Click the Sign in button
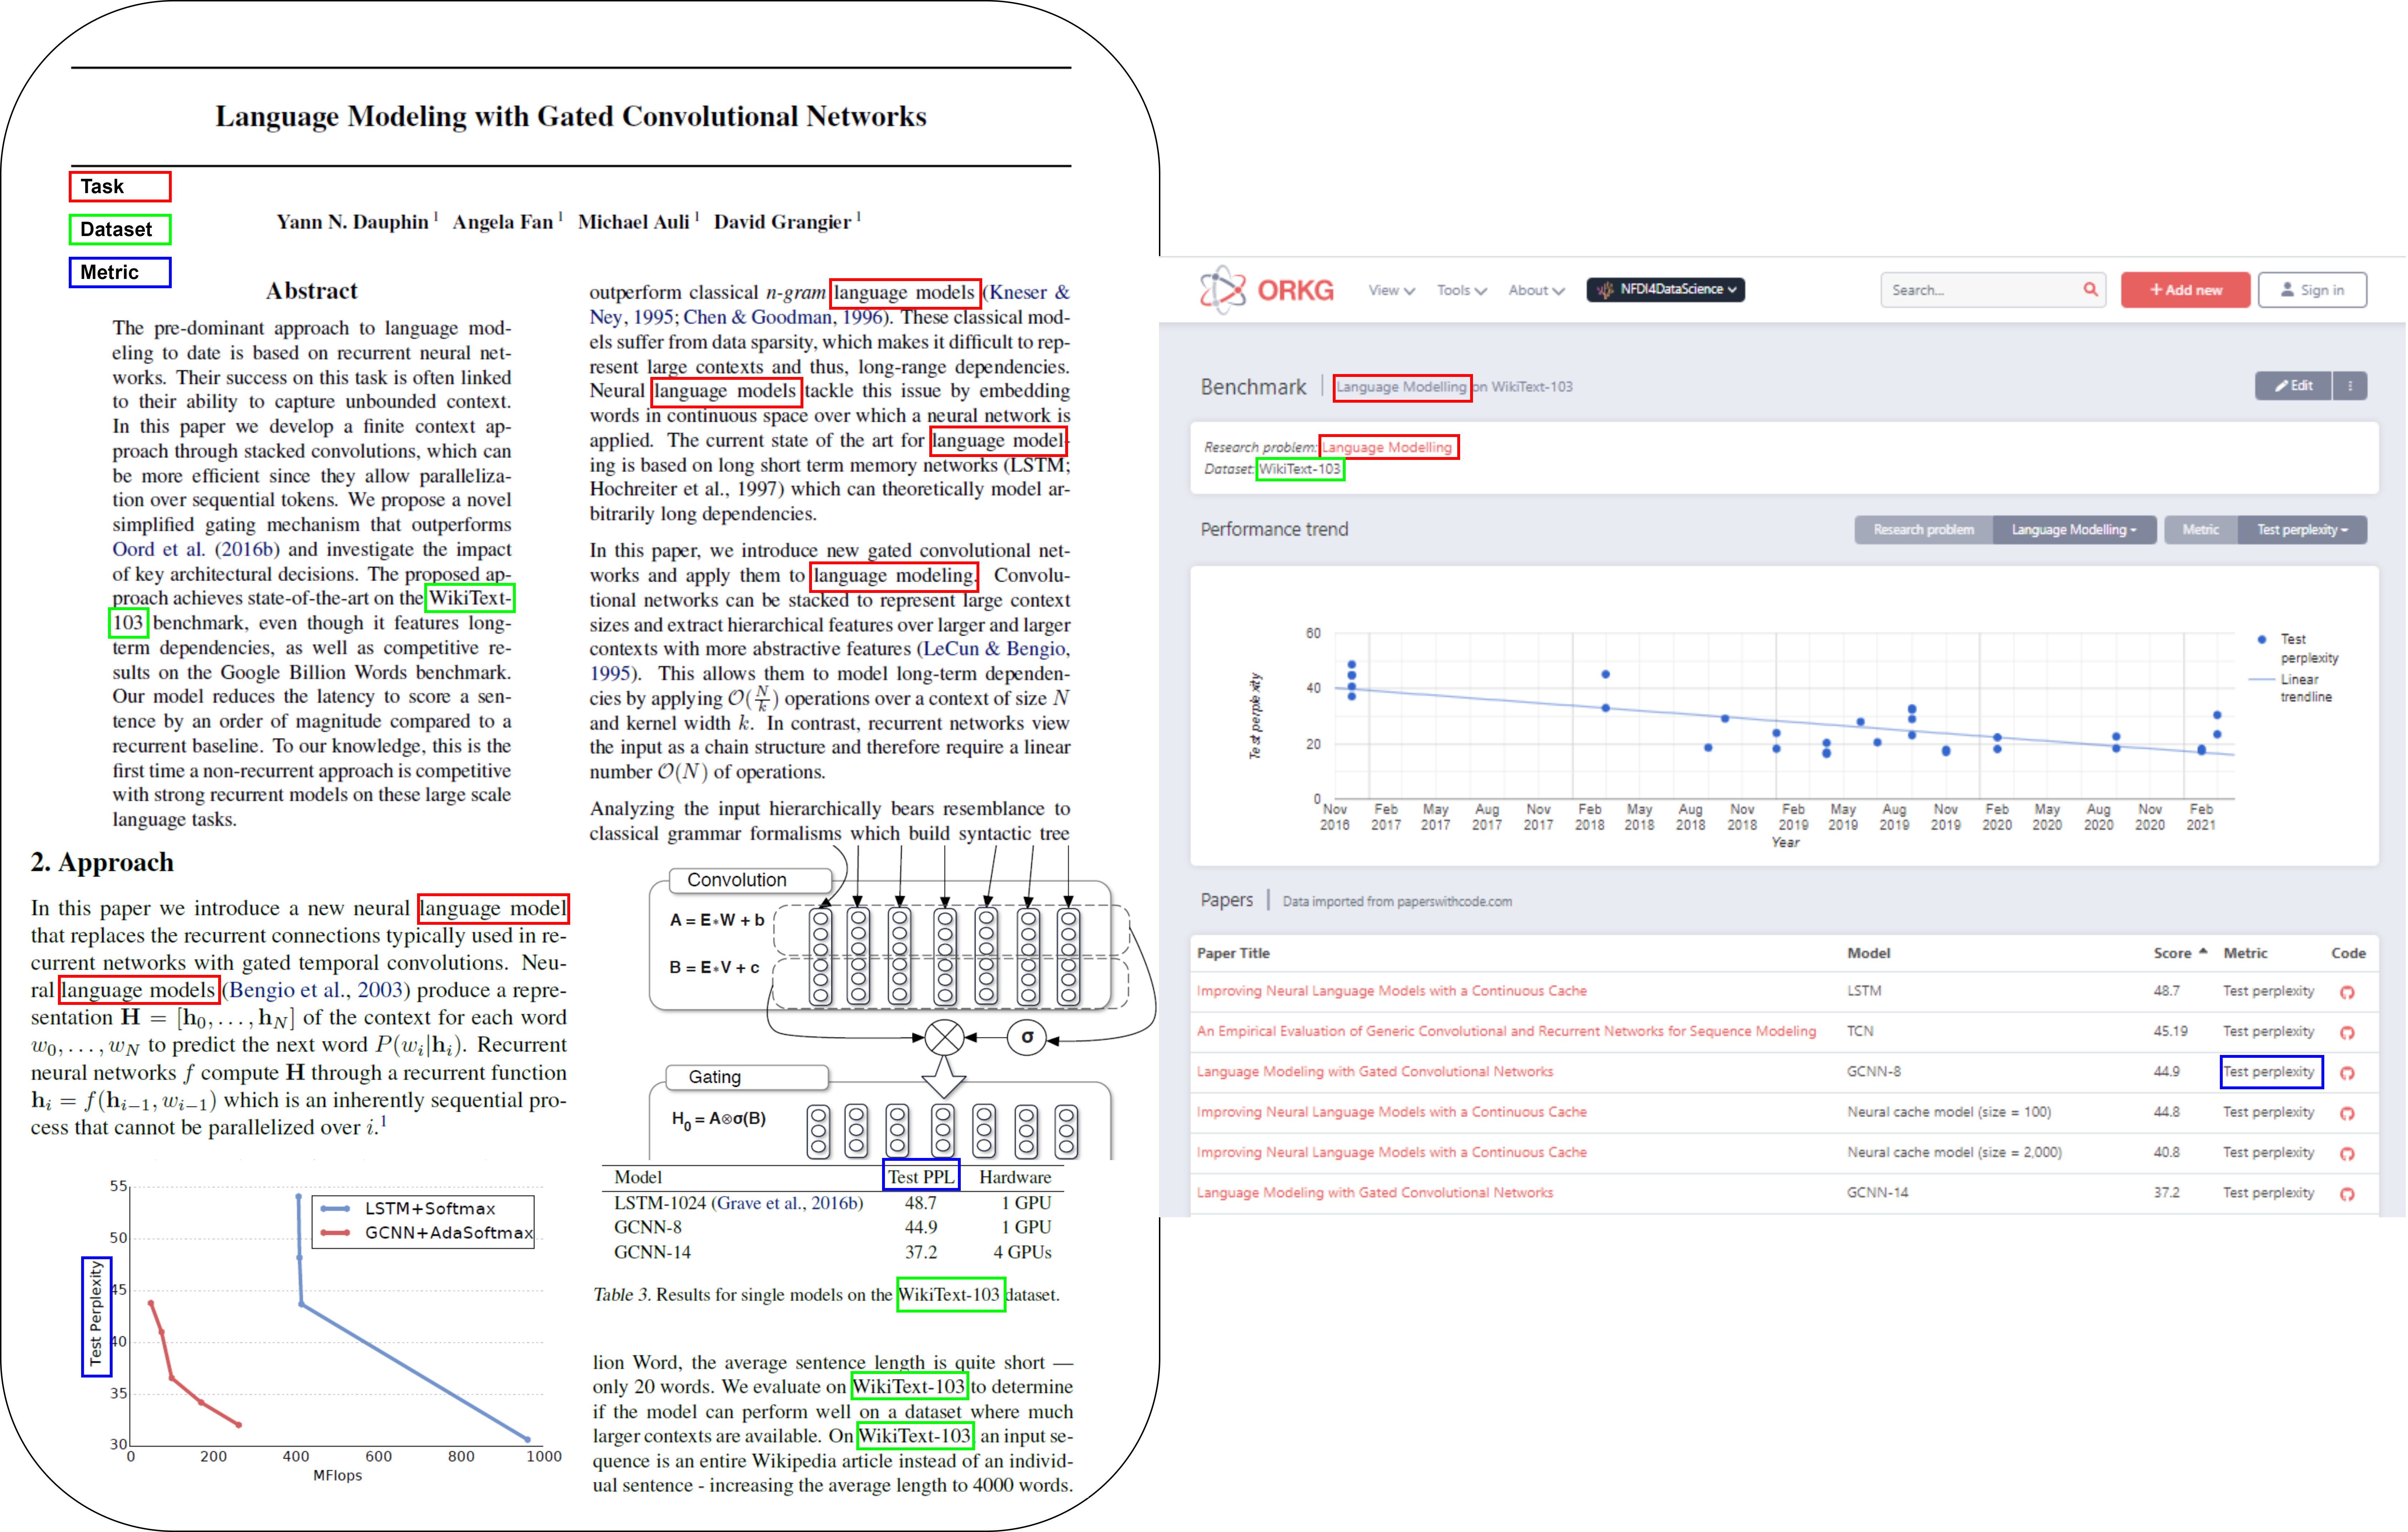Screen dimensions: 2408x1532 pos(2312,290)
